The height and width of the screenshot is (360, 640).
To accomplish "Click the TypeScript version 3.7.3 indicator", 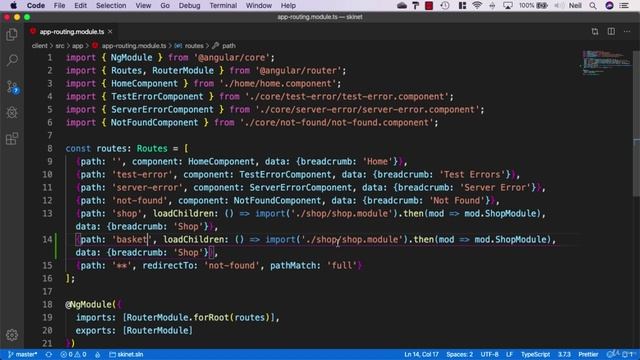I will coord(564,354).
